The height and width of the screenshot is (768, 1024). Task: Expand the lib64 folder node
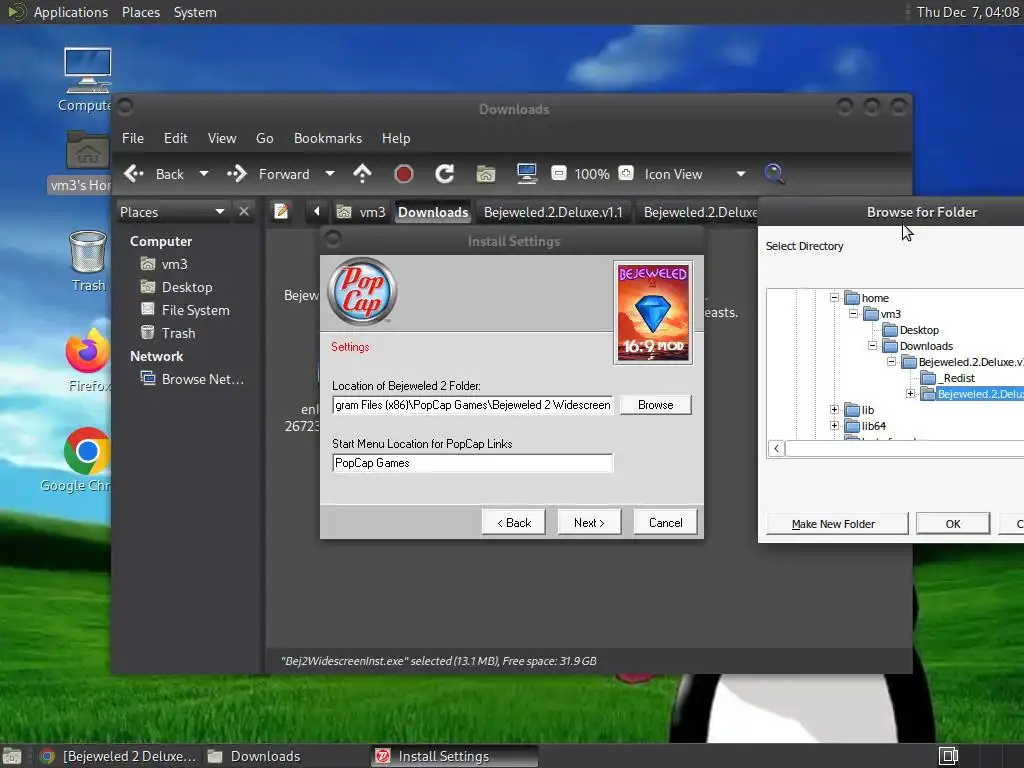(x=834, y=426)
